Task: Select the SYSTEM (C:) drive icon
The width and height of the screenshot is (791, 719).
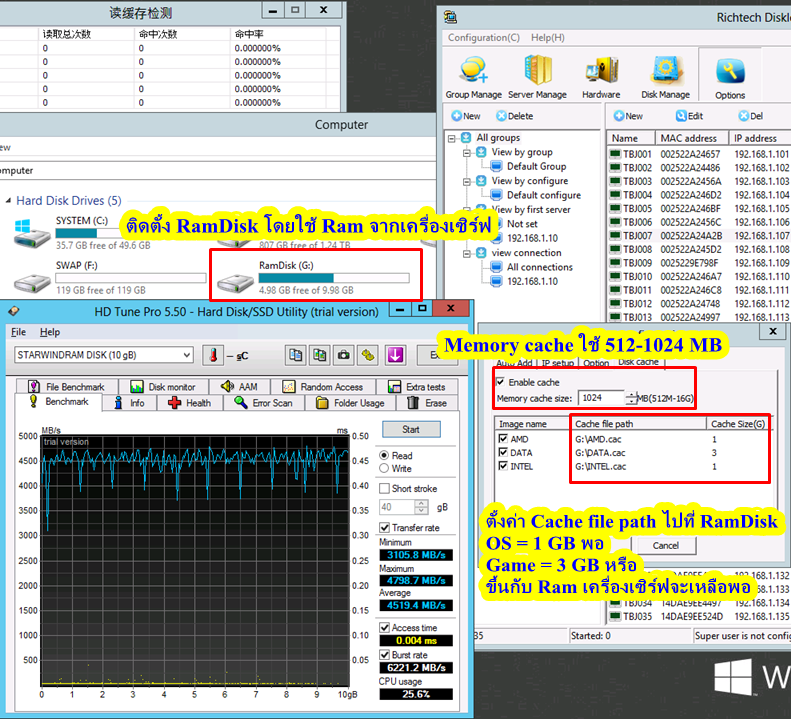Action: coord(32,233)
